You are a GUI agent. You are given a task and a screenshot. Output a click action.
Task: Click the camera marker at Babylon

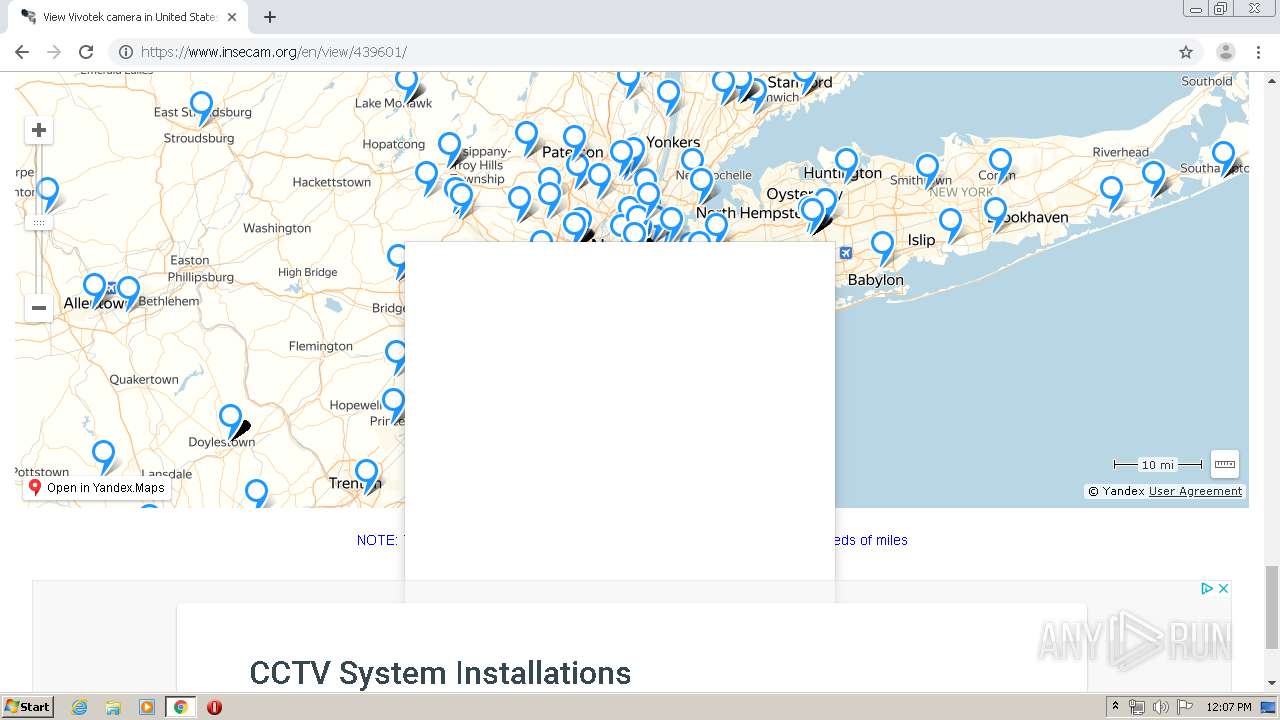(x=882, y=247)
